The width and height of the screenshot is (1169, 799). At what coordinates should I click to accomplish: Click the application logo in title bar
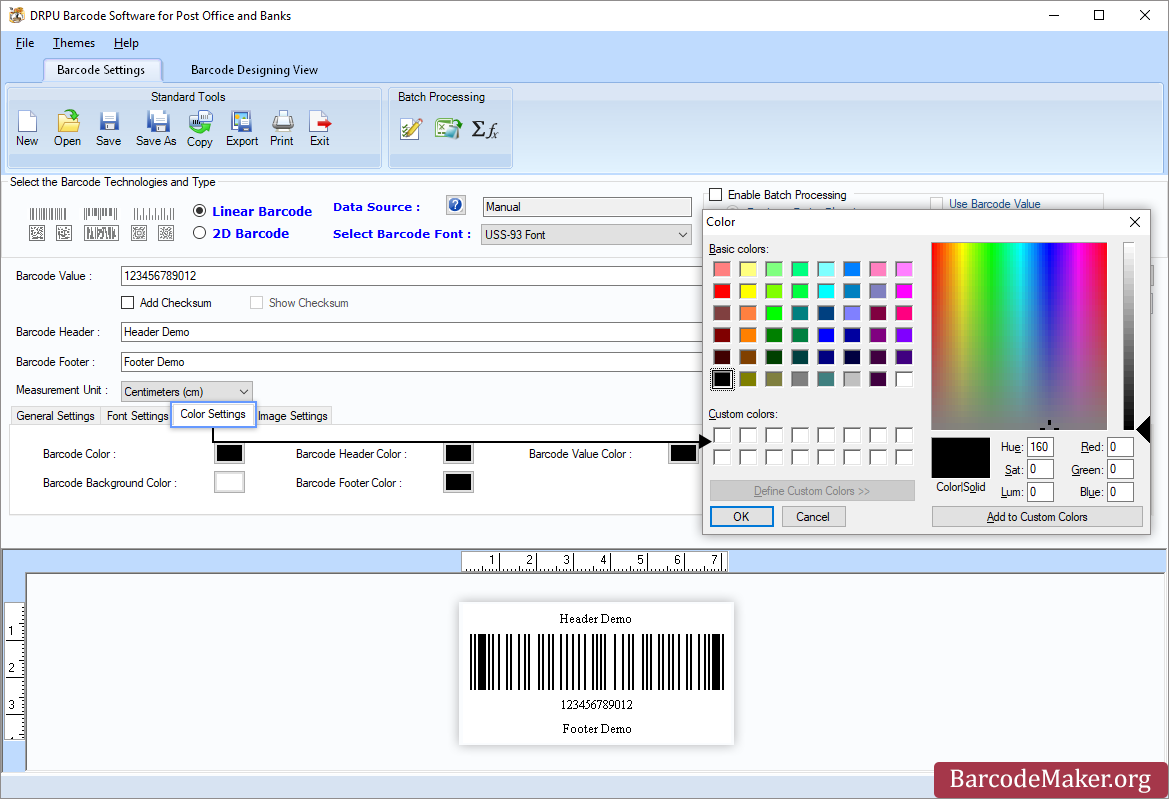[16, 15]
